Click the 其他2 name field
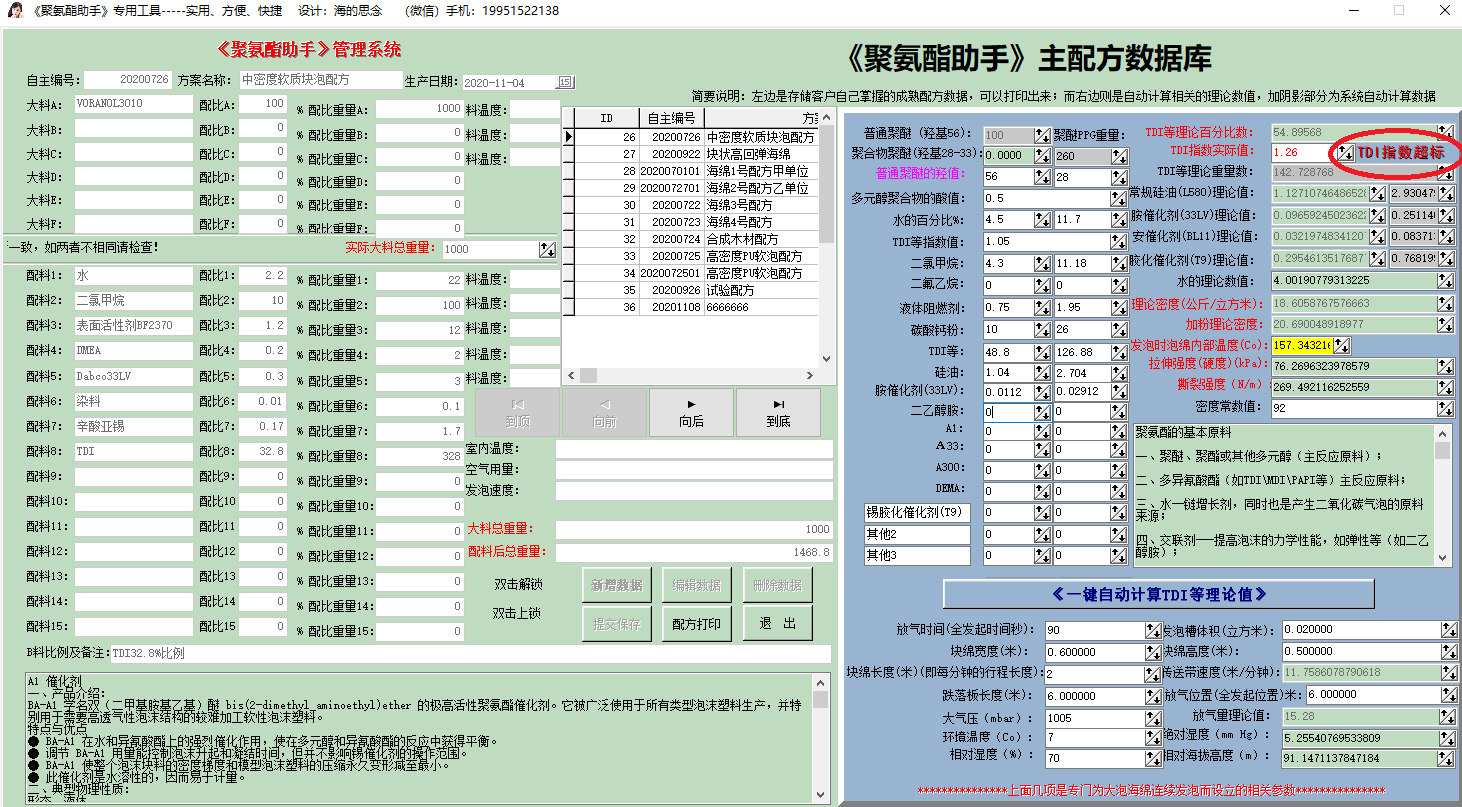Screen dimensions: 1462x807 pyautogui.click(x=917, y=534)
